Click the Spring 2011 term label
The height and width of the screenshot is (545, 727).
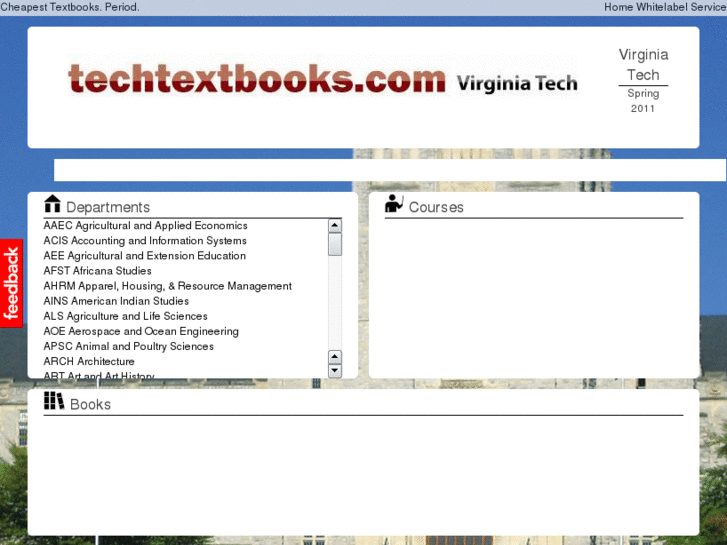click(x=643, y=101)
